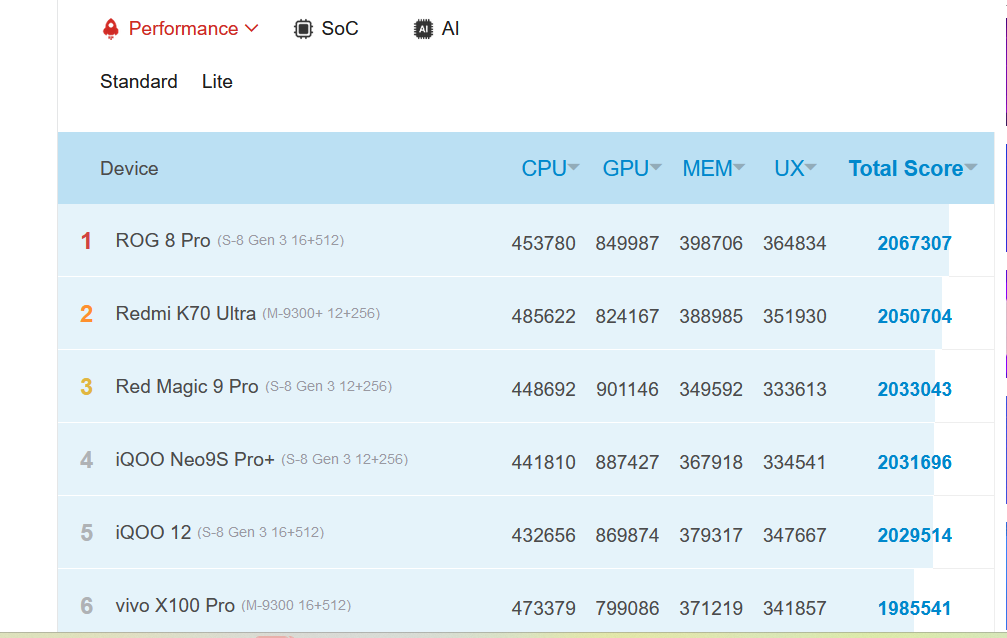Click Red Magic 9 Pro CPU score 448692
This screenshot has width=1007, height=638.
[x=543, y=389]
